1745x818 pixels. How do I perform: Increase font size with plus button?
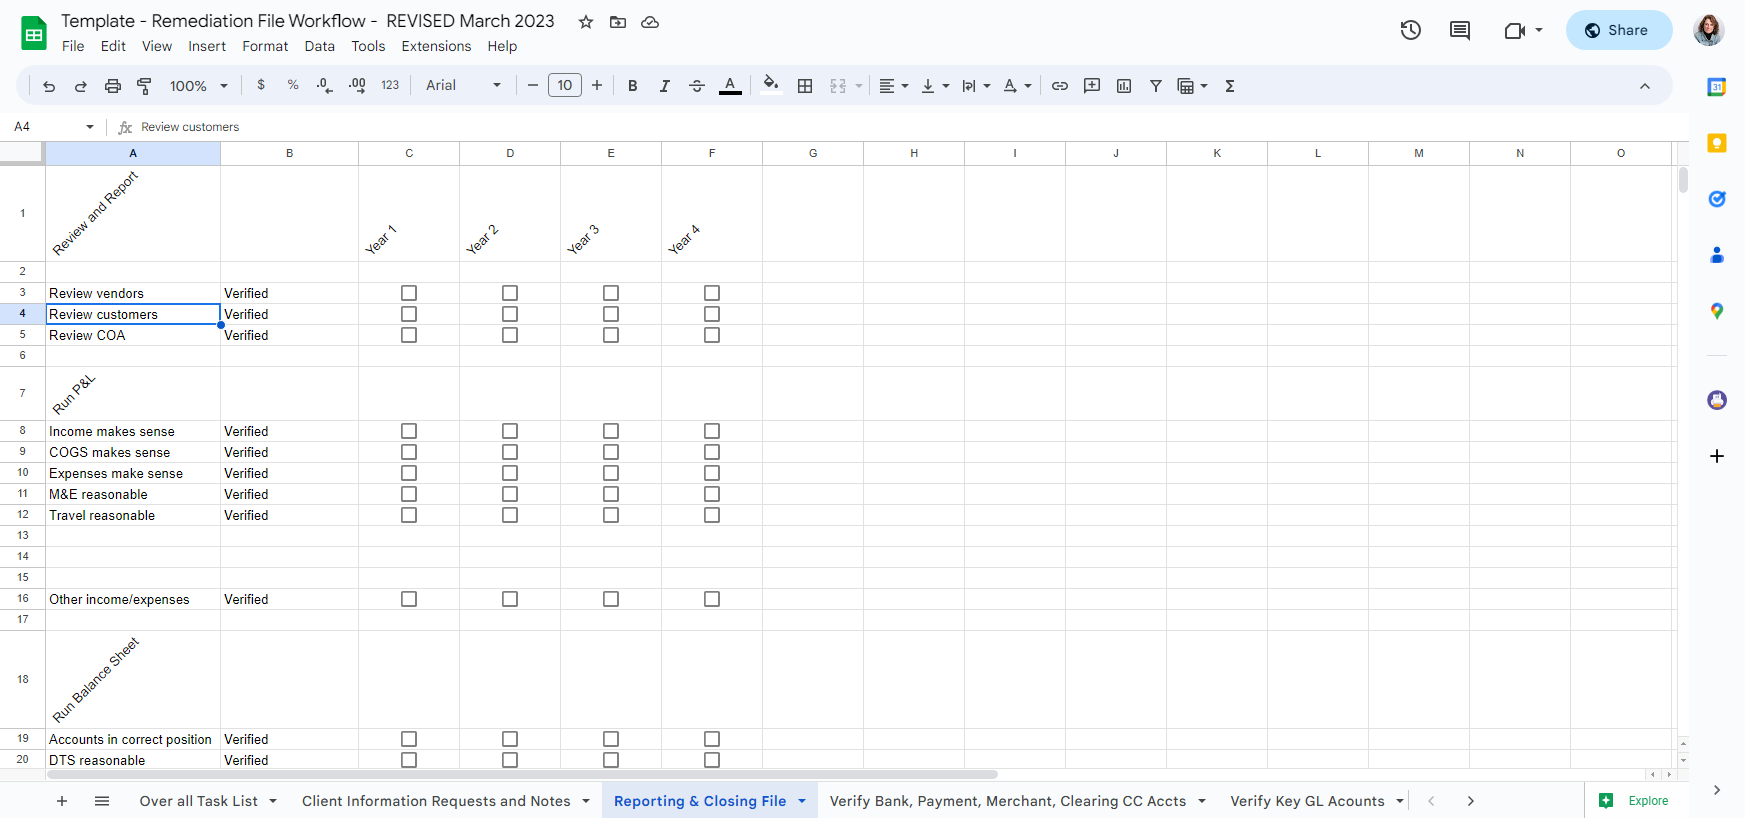pos(597,86)
